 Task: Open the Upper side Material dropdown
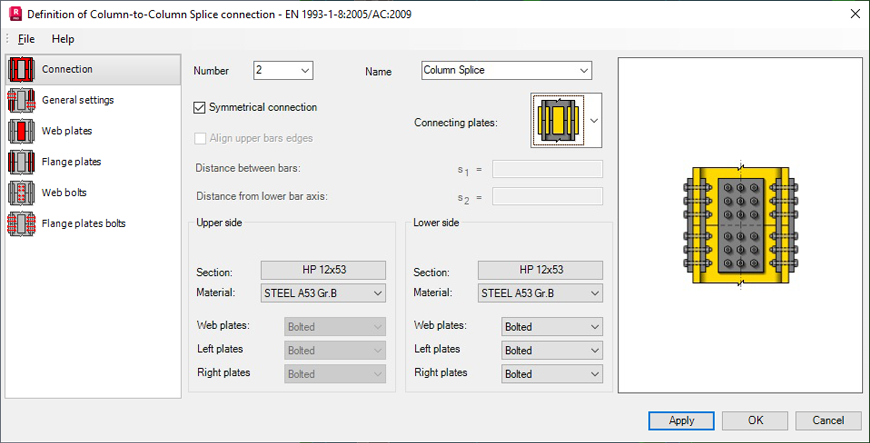[323, 293]
